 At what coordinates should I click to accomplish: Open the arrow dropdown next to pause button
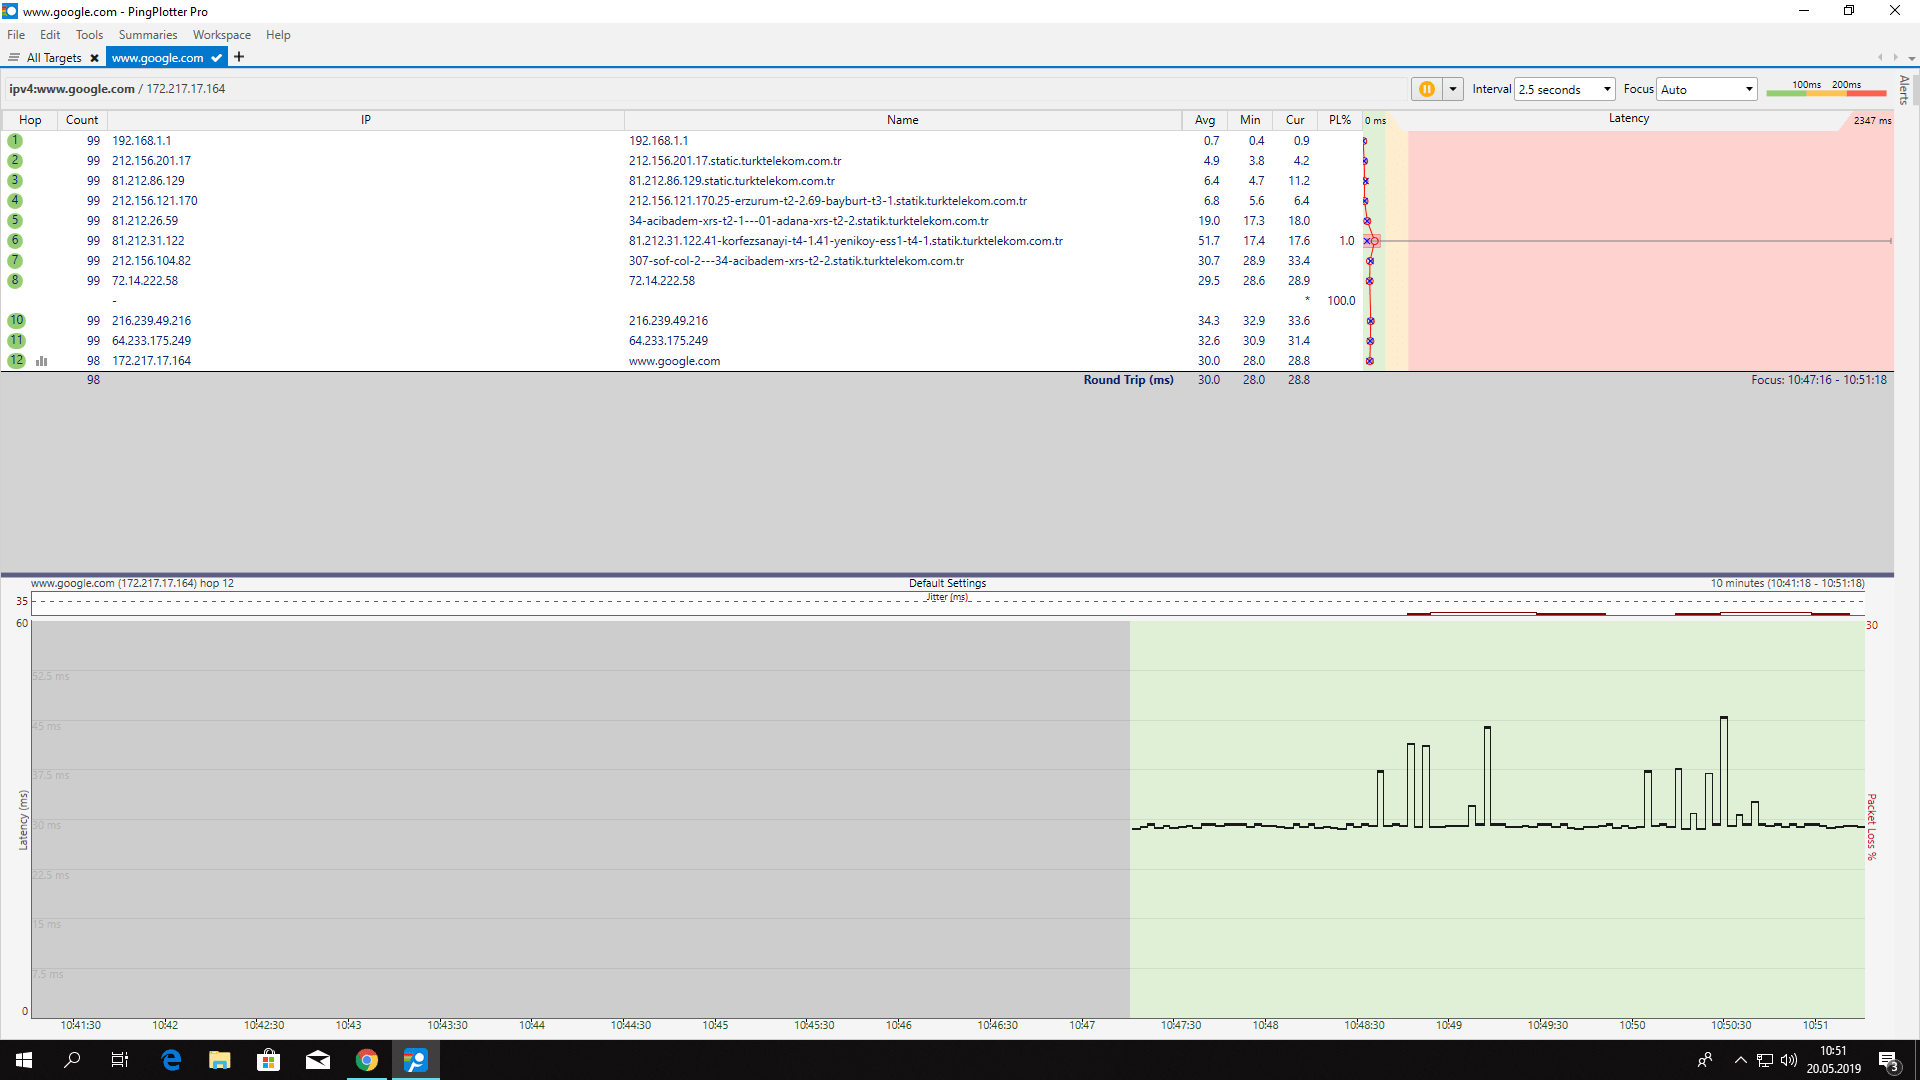pos(1453,89)
